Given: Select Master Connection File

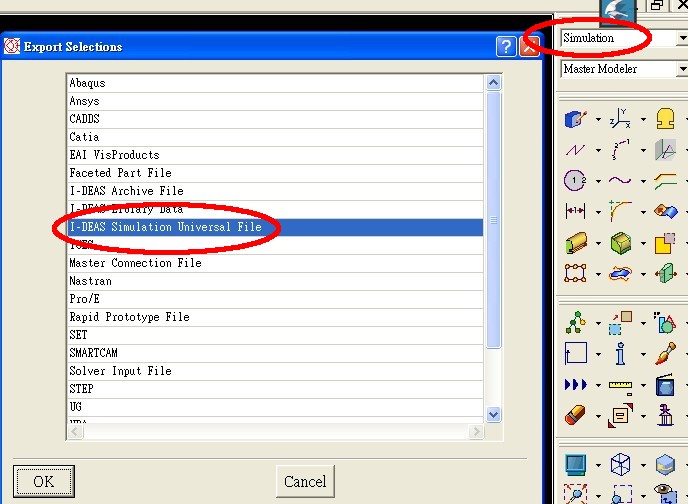Looking at the screenshot, I should [x=275, y=263].
